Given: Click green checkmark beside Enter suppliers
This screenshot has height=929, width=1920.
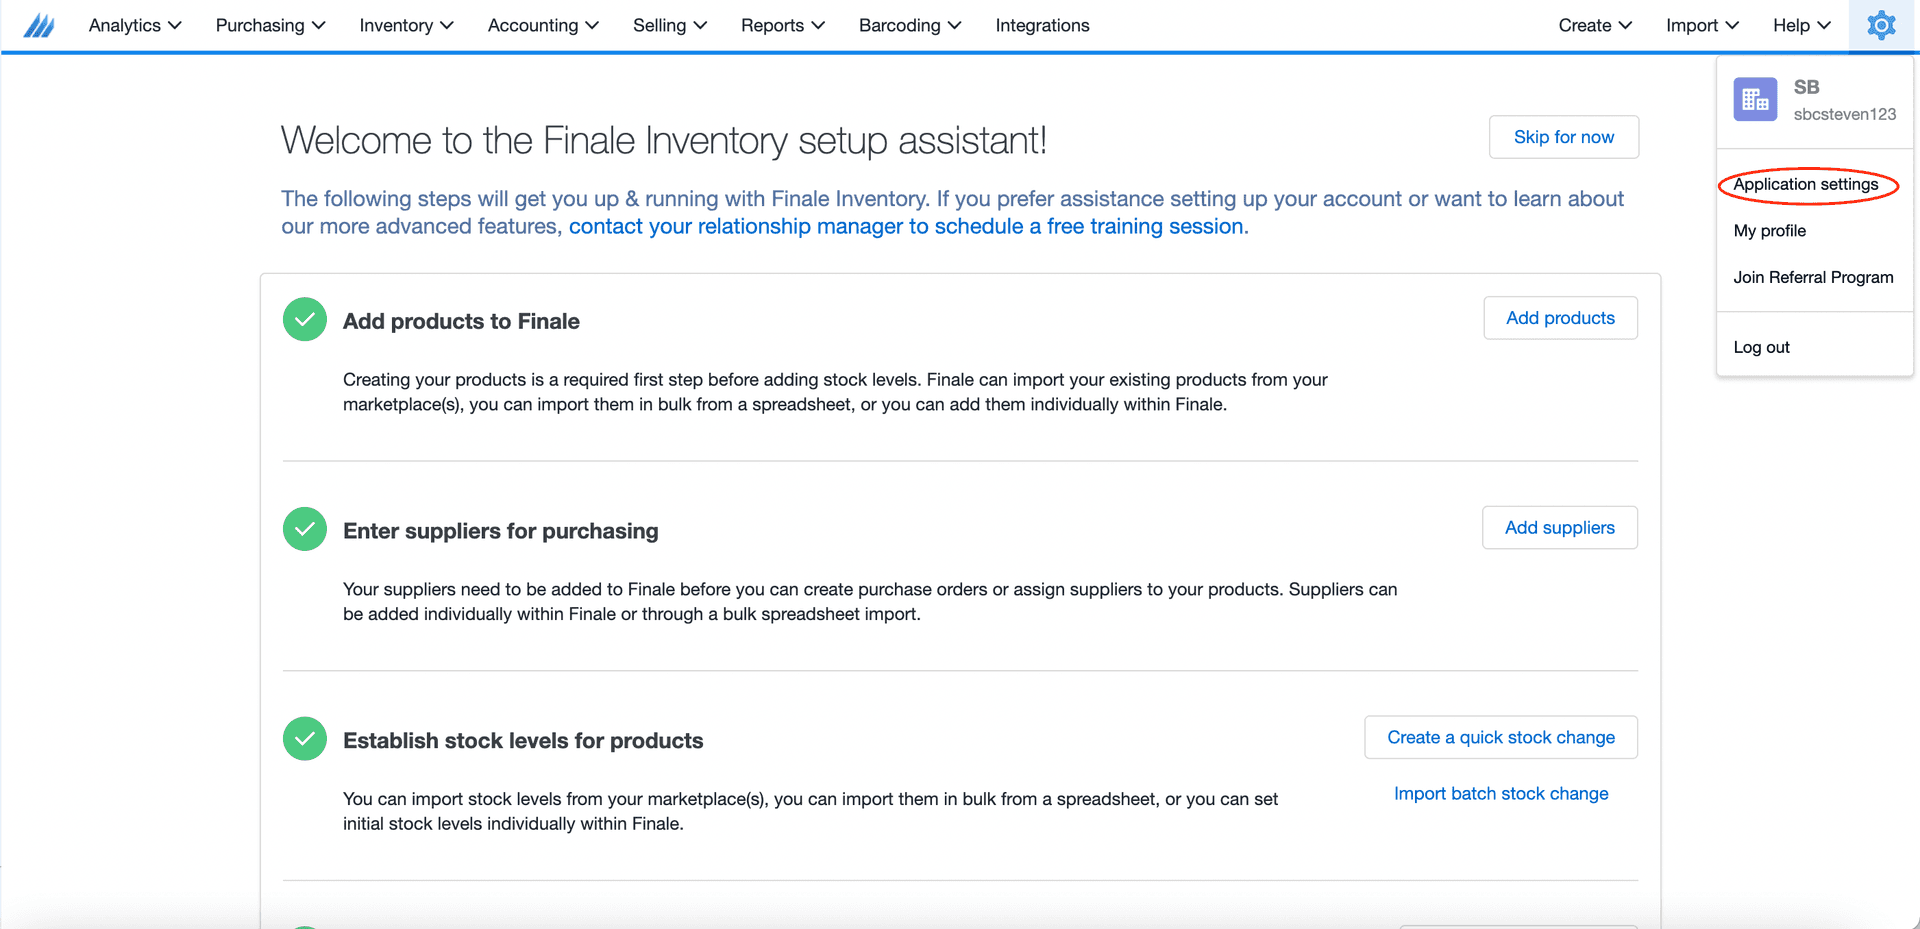Looking at the screenshot, I should tap(305, 529).
